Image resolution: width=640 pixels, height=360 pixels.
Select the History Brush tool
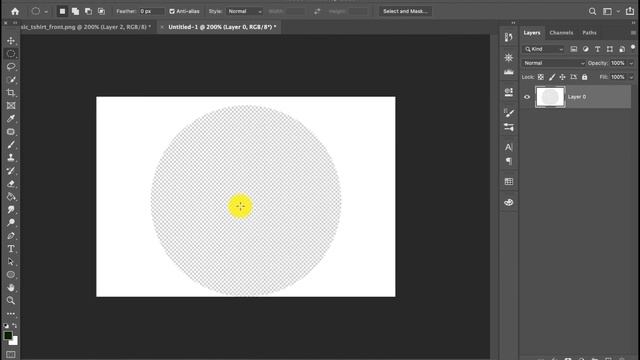click(x=11, y=171)
